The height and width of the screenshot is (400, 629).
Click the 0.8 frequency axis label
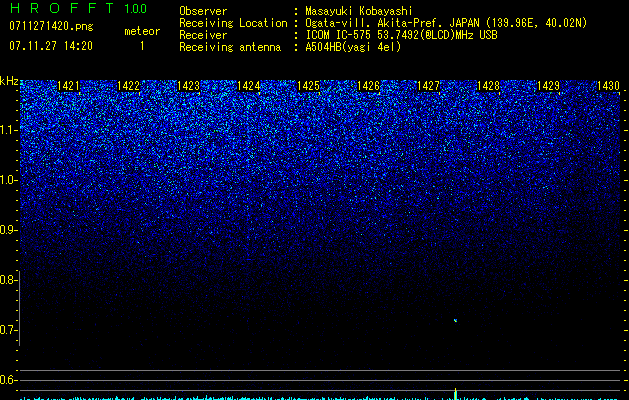point(8,280)
